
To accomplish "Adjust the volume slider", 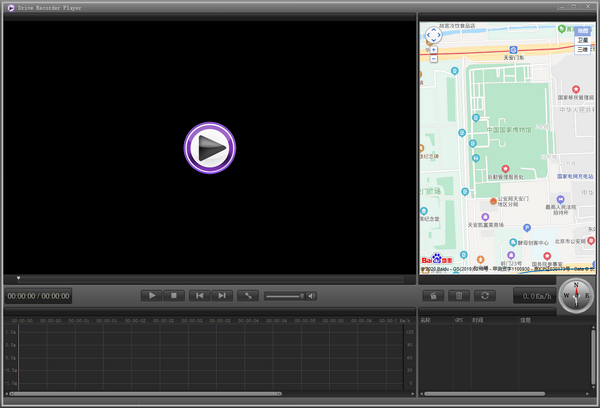I will [x=285, y=296].
